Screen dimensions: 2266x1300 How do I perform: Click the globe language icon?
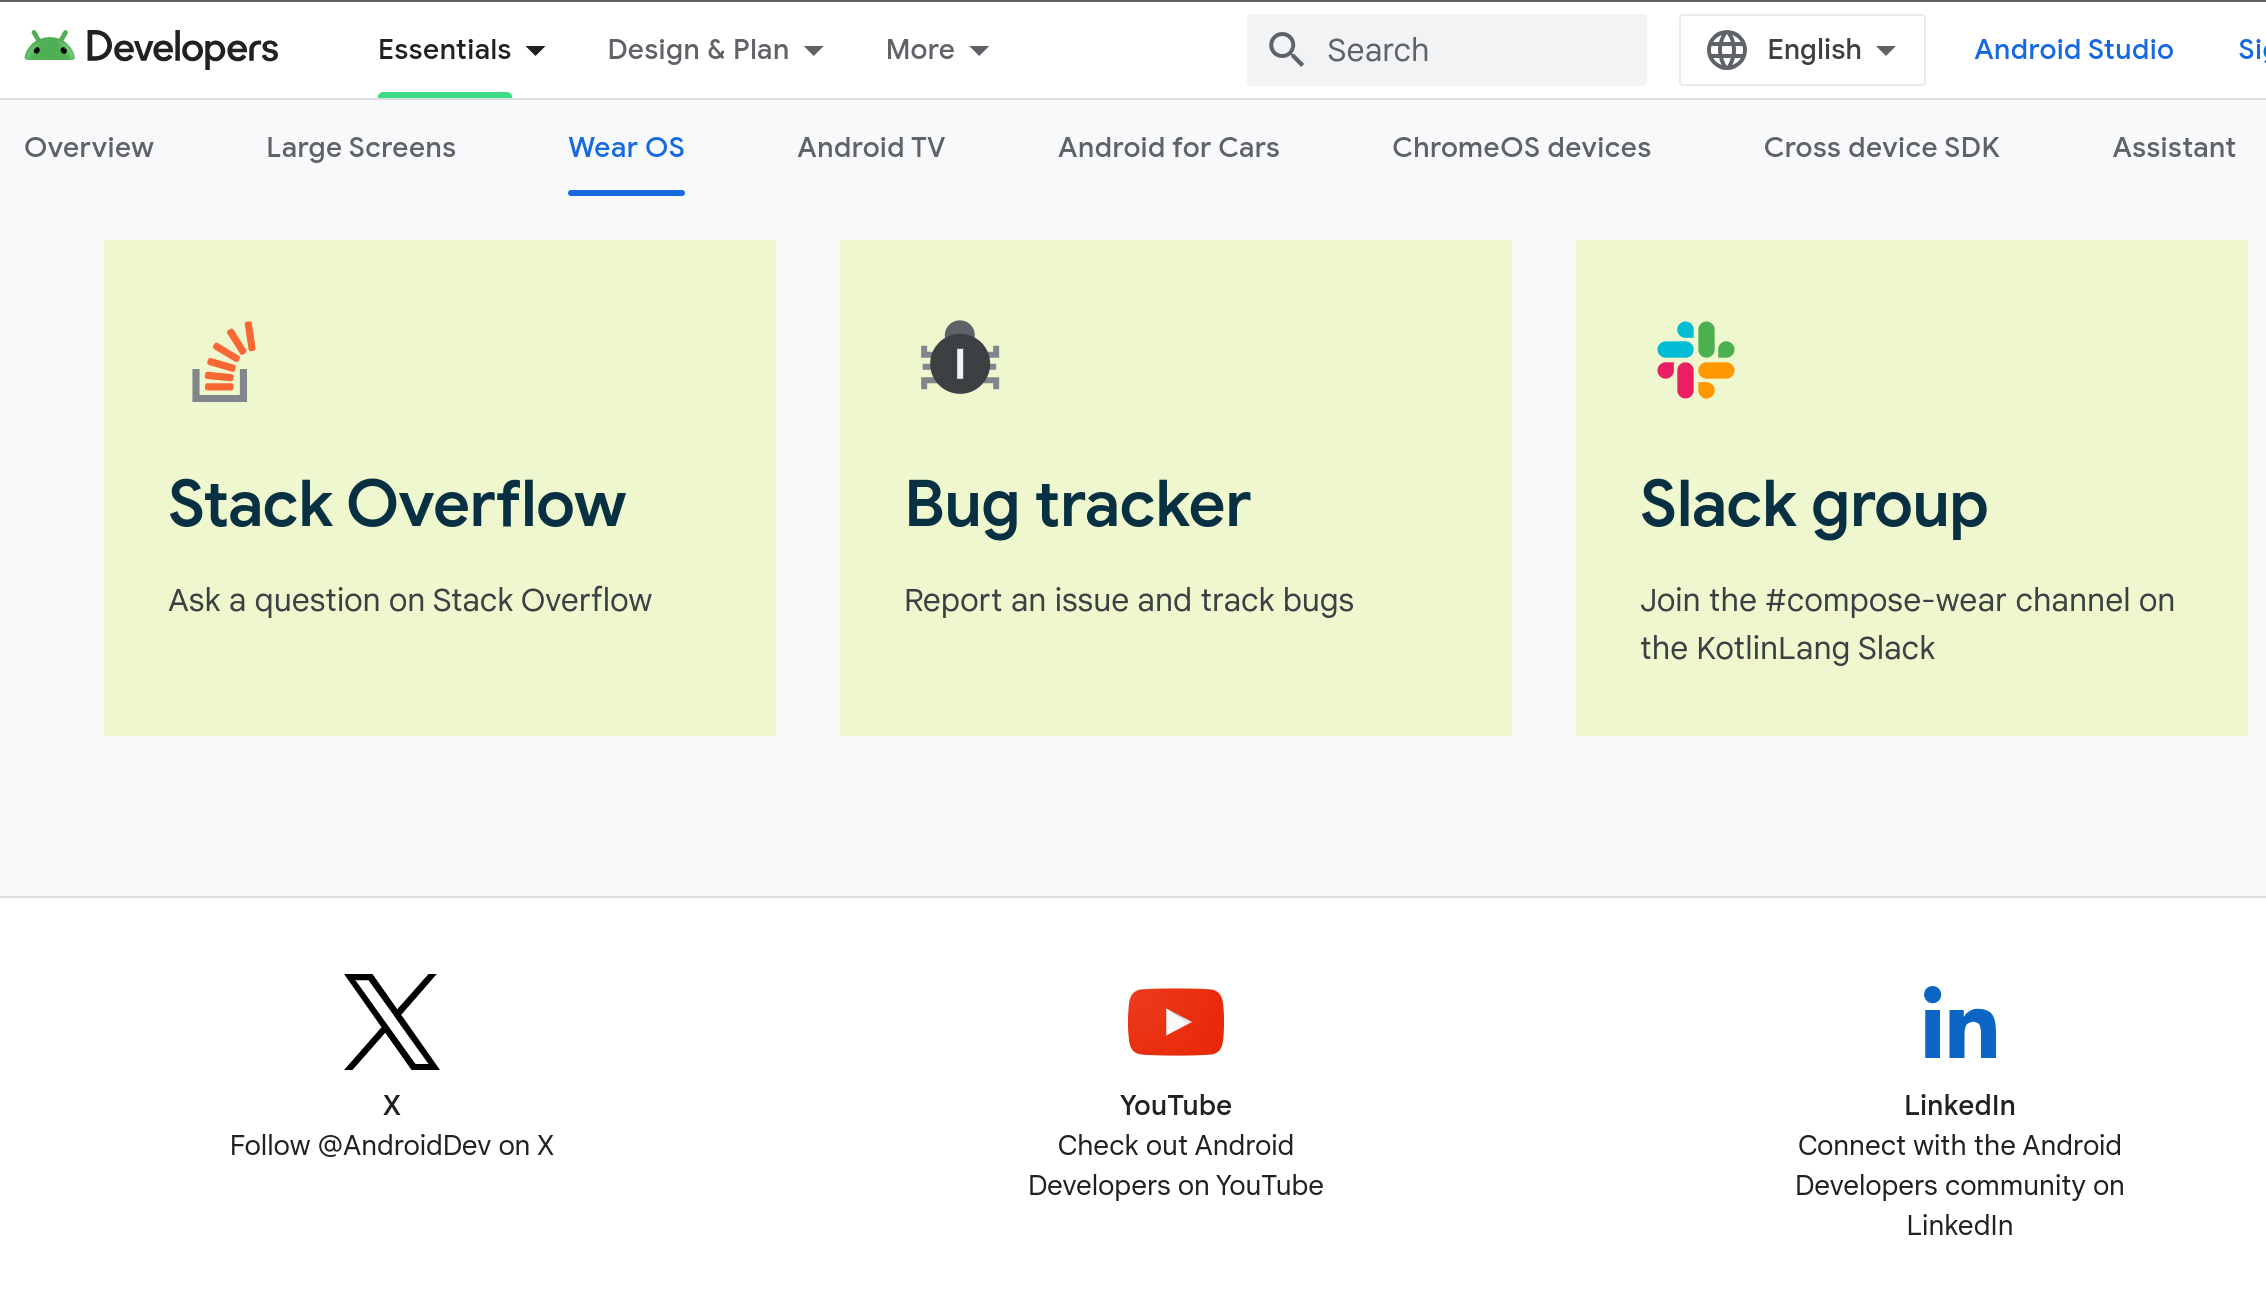1726,50
